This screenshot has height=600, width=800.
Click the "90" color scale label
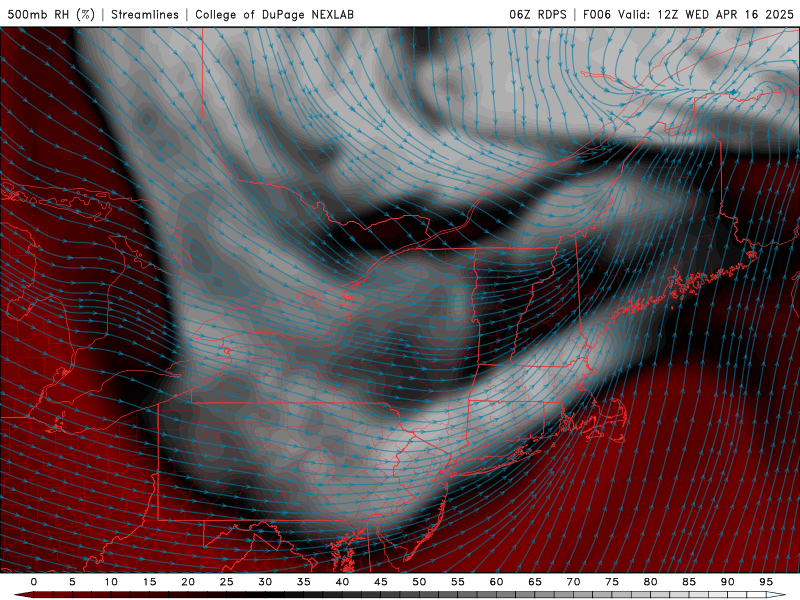[728, 582]
